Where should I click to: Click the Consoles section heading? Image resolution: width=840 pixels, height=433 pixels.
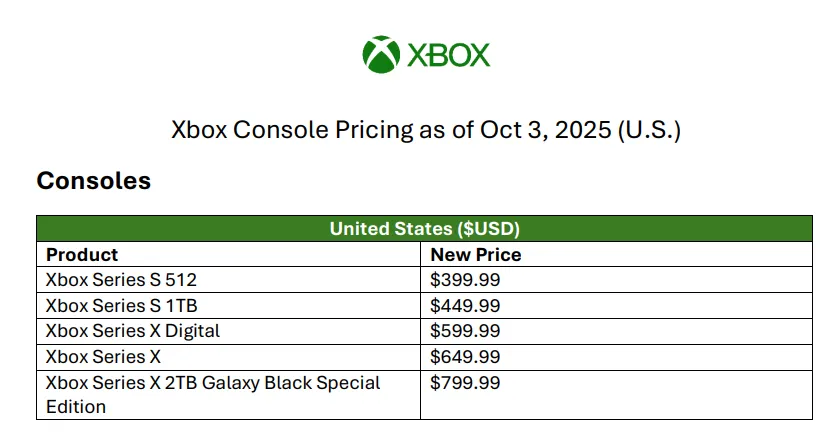point(93,181)
